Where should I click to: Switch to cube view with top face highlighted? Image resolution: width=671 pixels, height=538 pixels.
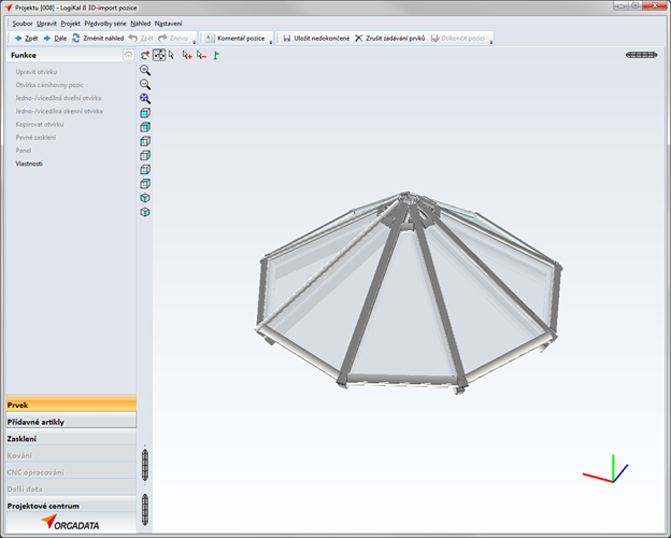click(145, 183)
